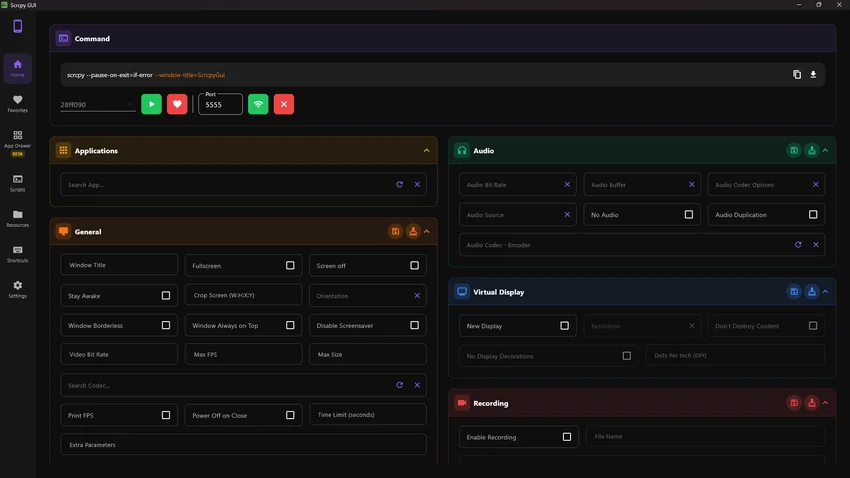Refresh the codec list
850x478 pixels.
(400, 385)
